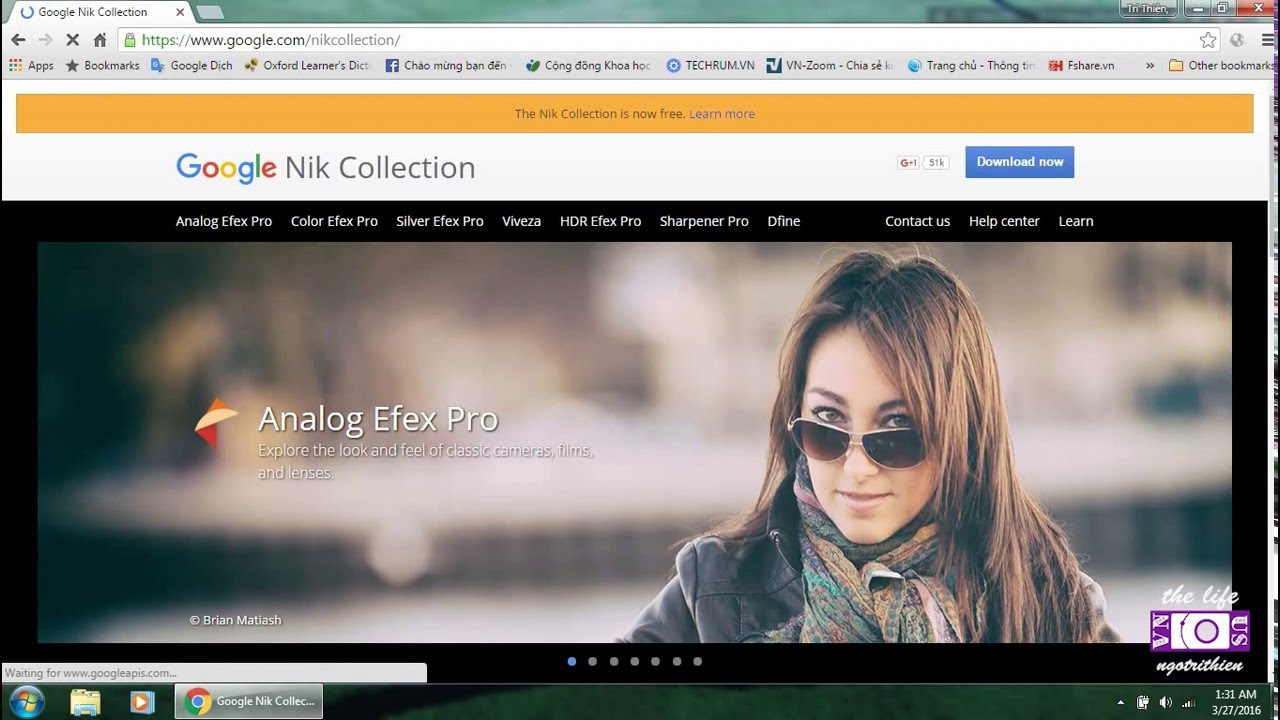The height and width of the screenshot is (720, 1280).
Task: Open the Bookmarks star folder shortcut
Action: tap(102, 65)
